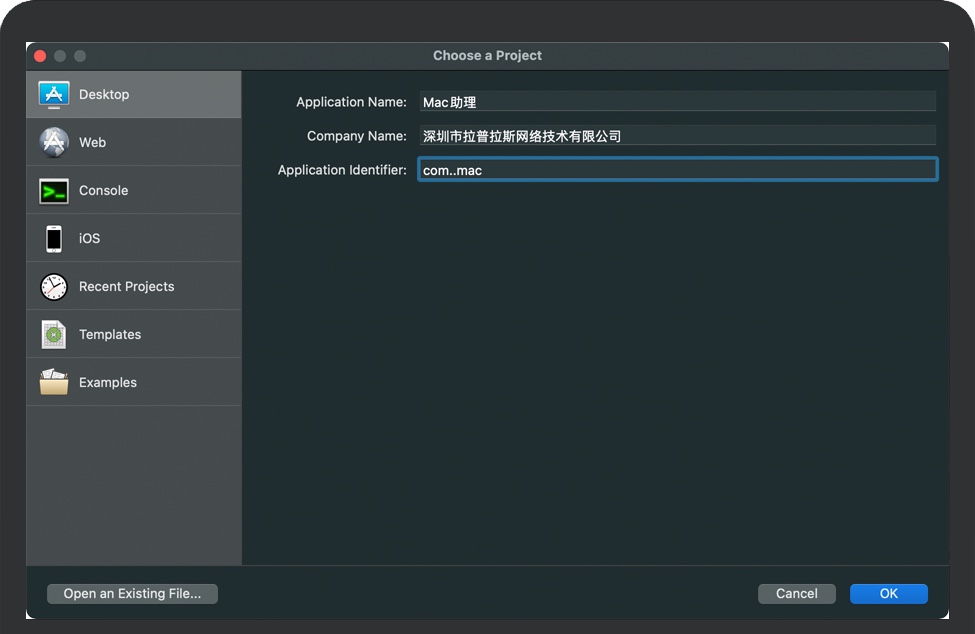Open Recent Projects clock icon

[54, 287]
